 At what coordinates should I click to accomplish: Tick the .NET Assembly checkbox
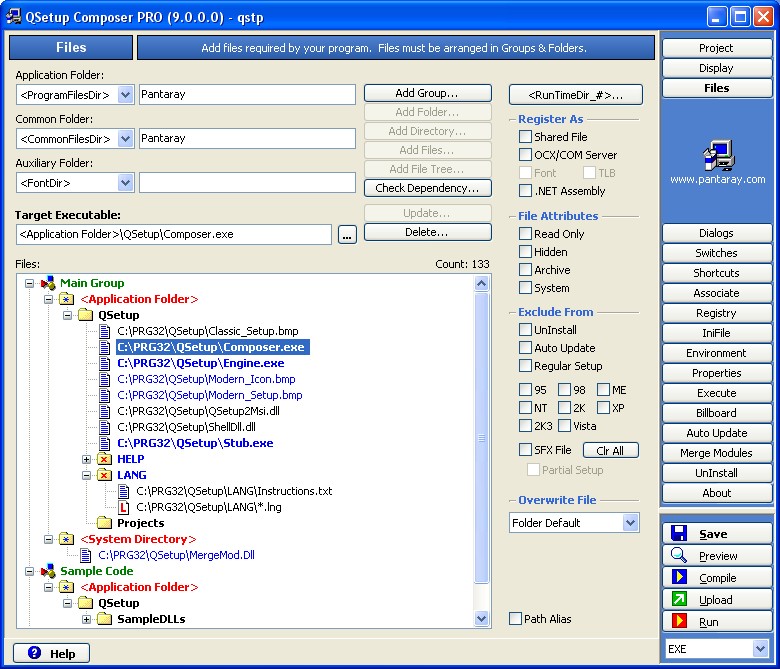click(x=525, y=191)
